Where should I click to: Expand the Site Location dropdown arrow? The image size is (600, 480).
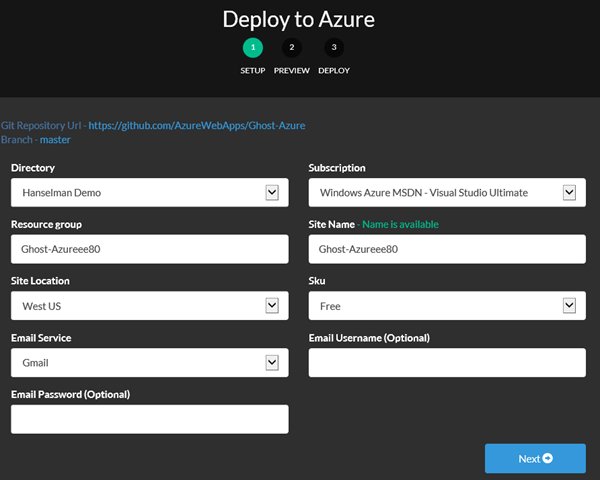(272, 306)
